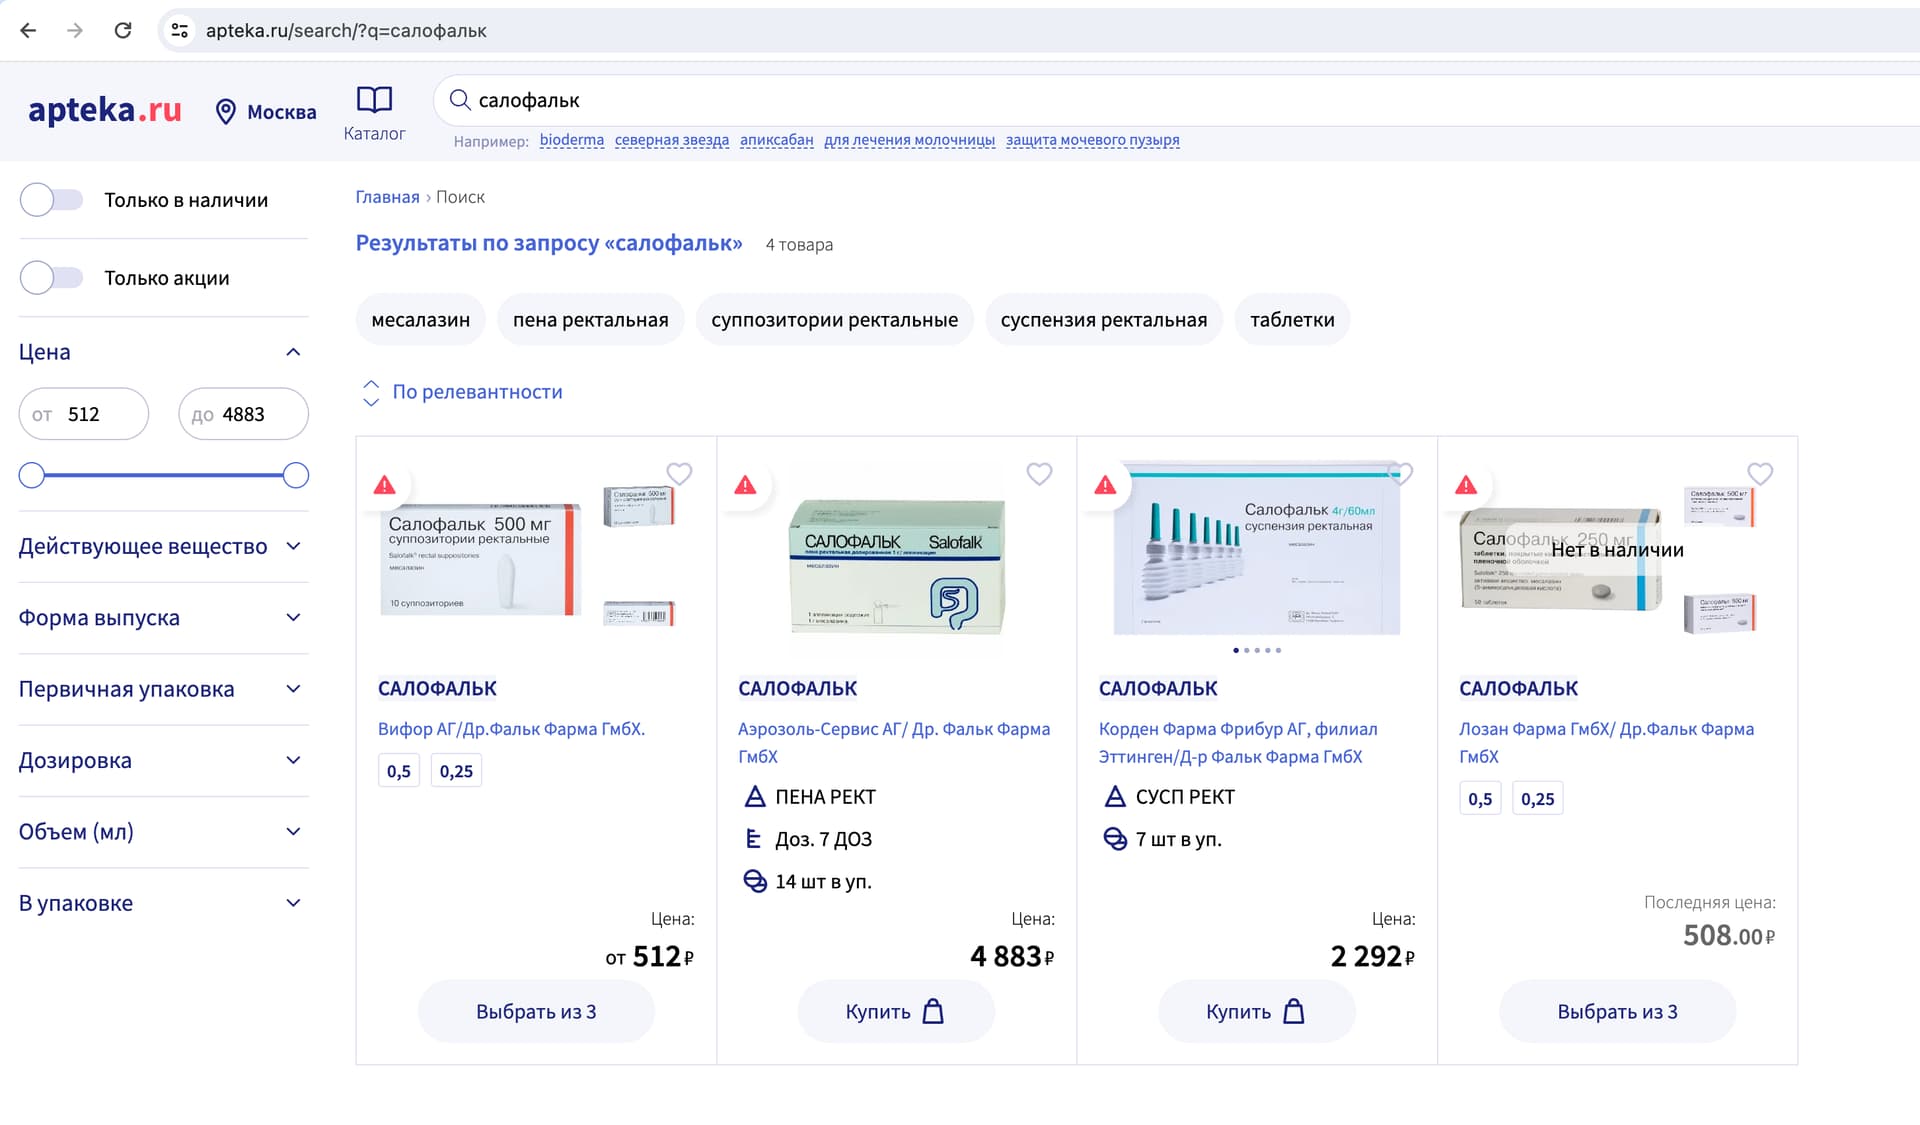
Task: Select the суспензия ректальная chip
Action: click(1104, 320)
